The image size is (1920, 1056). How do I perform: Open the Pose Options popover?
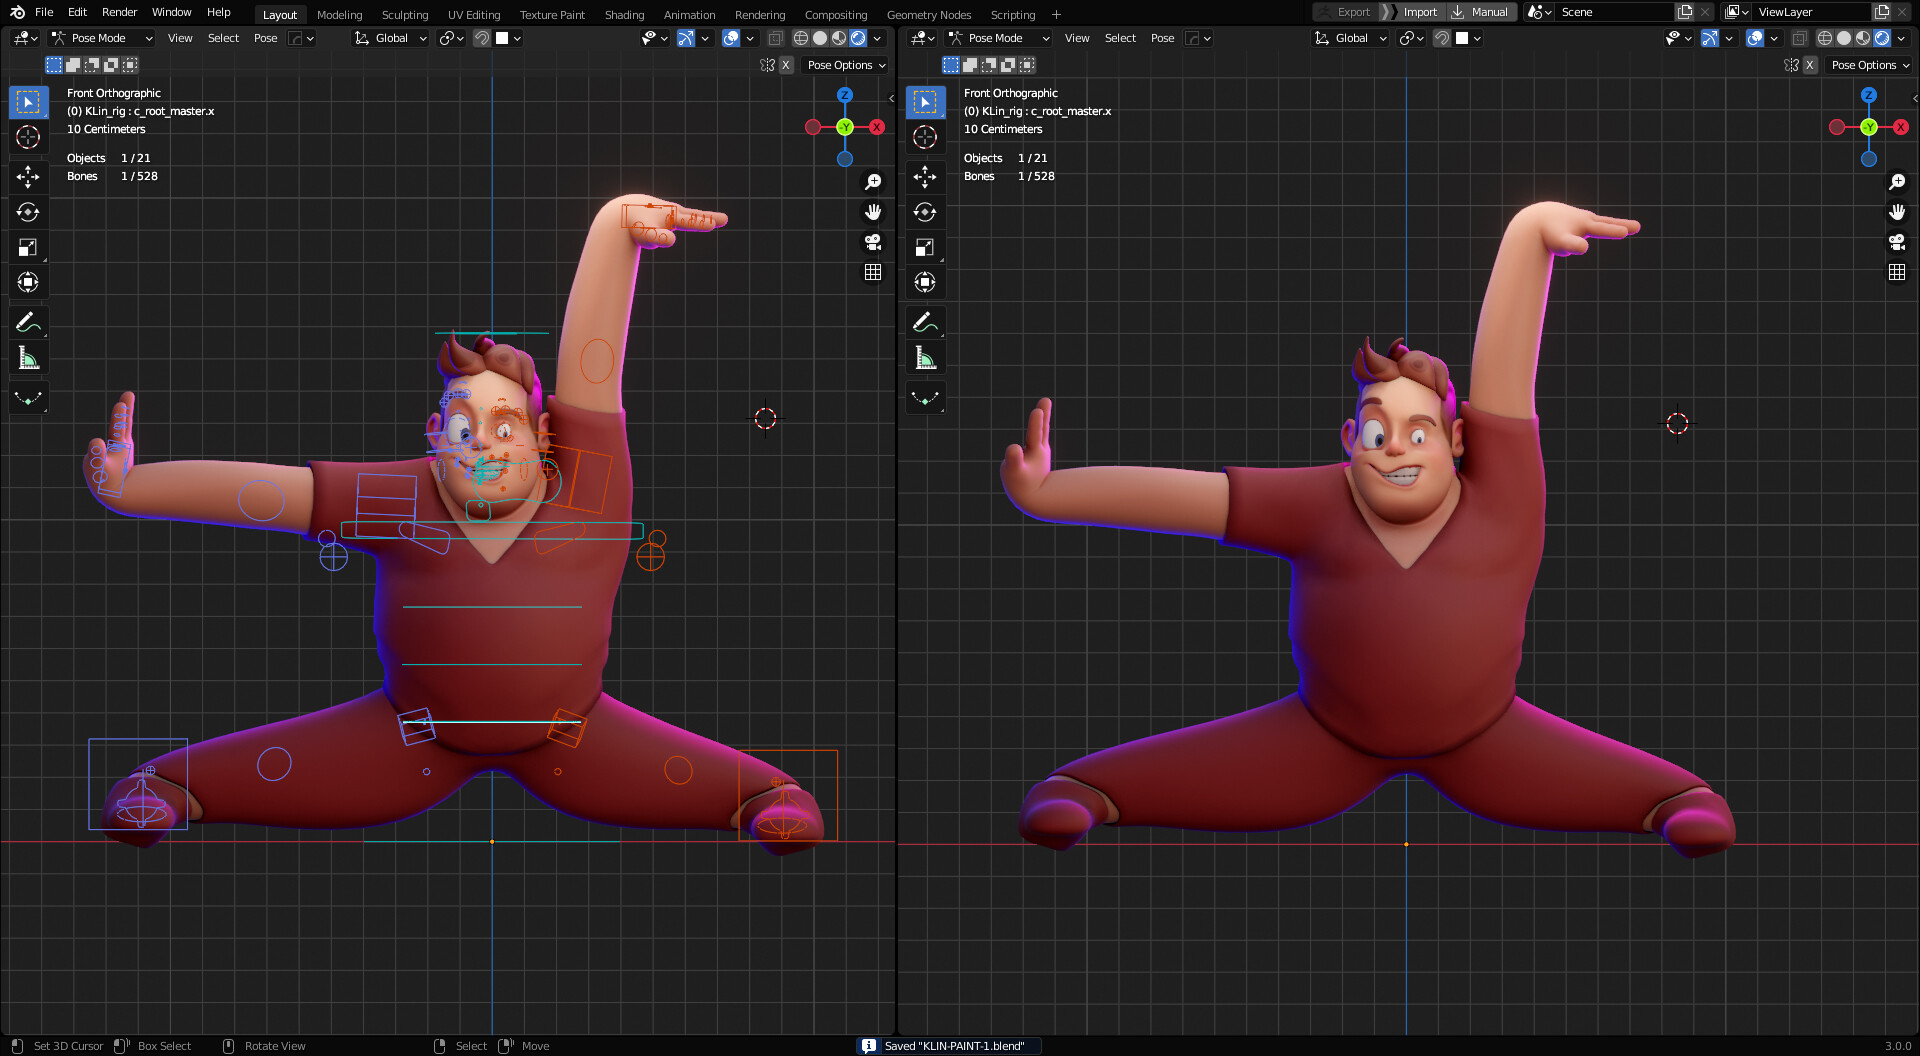tap(844, 64)
